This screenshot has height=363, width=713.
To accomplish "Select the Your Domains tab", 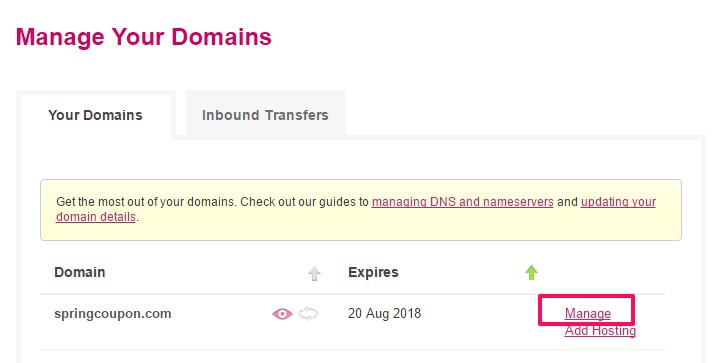I will tap(95, 115).
